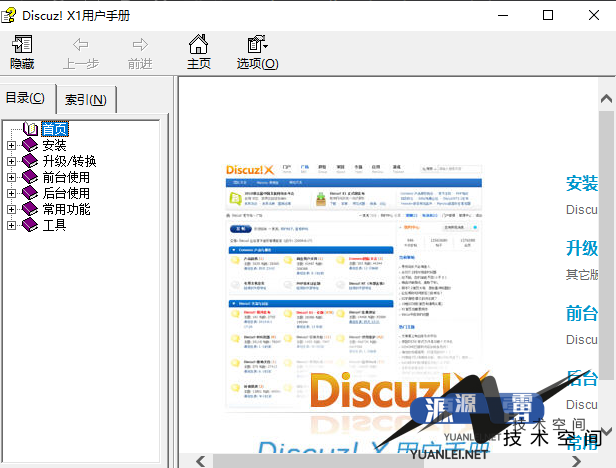Click the open-book icon beside 首页
The image size is (616, 468).
(31, 128)
